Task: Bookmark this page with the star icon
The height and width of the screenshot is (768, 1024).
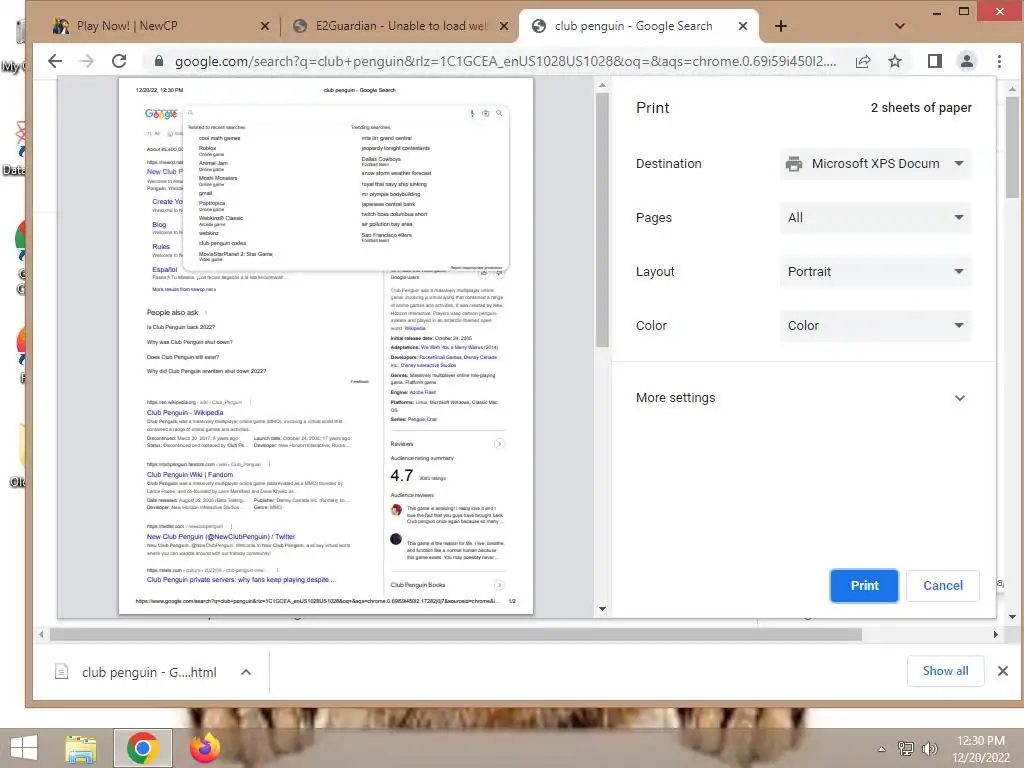Action: pyautogui.click(x=895, y=61)
